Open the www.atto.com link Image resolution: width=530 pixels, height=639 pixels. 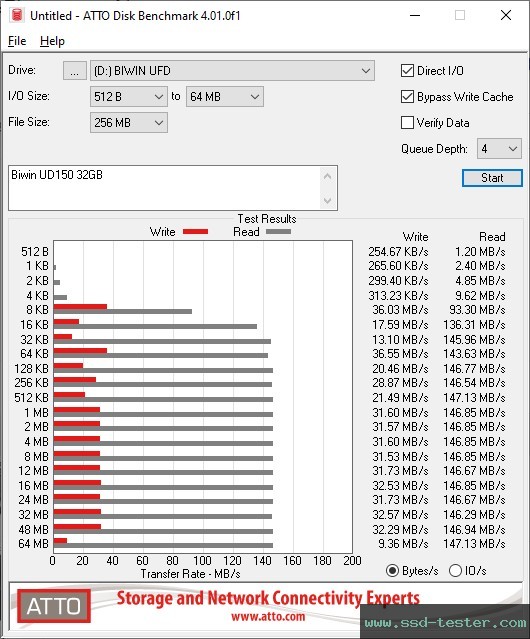[268, 617]
